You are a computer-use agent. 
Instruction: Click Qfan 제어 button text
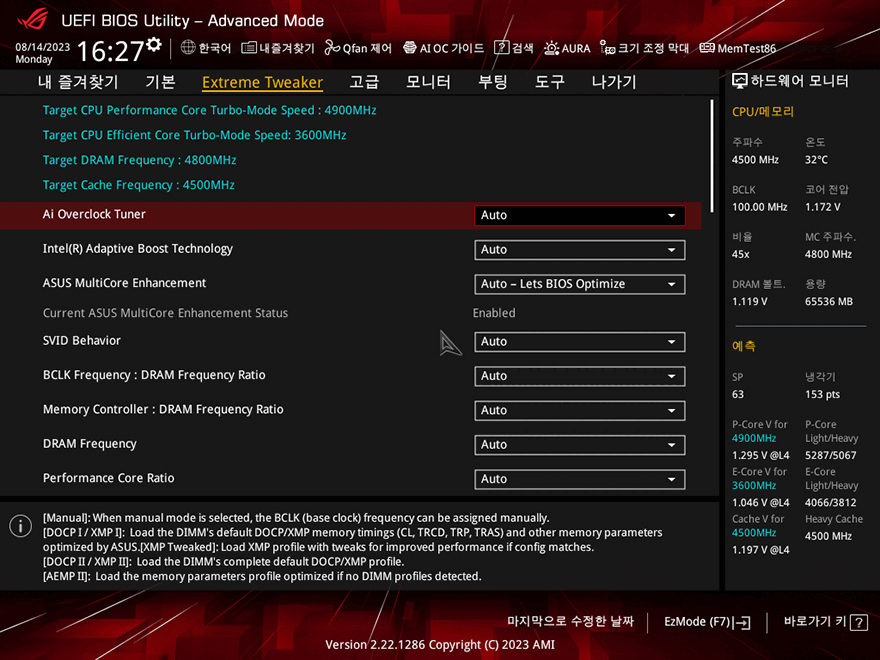(x=367, y=48)
